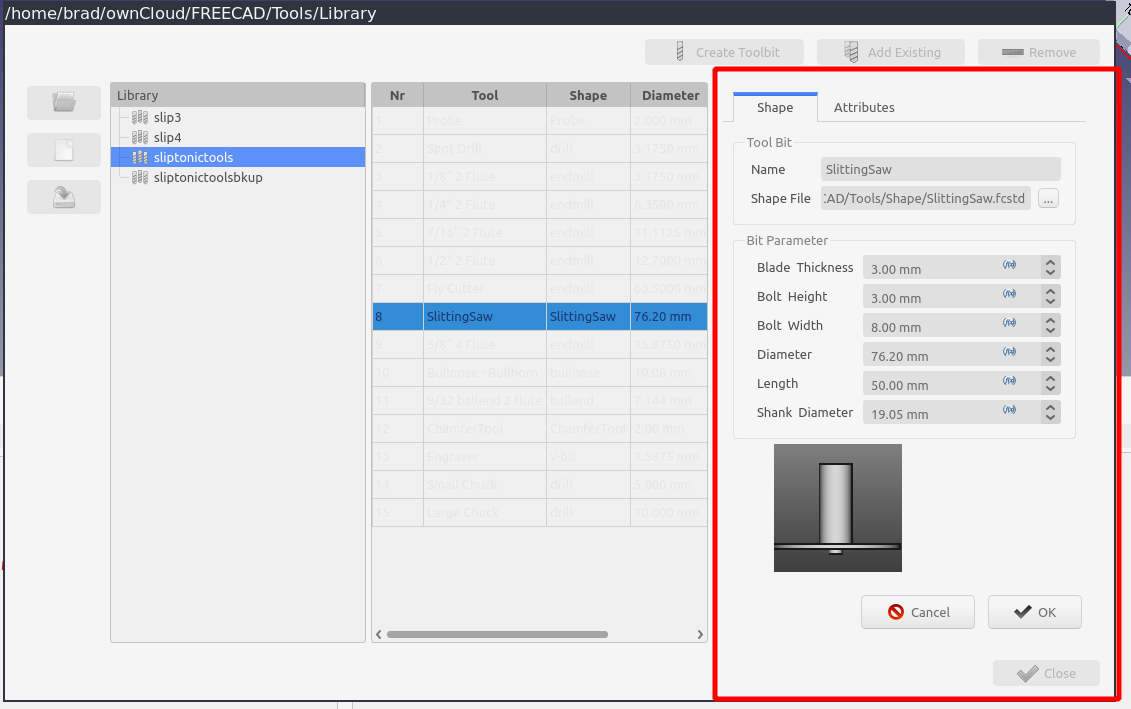
Task: Click expression icon for Blade Thickness
Action: [x=1009, y=266]
